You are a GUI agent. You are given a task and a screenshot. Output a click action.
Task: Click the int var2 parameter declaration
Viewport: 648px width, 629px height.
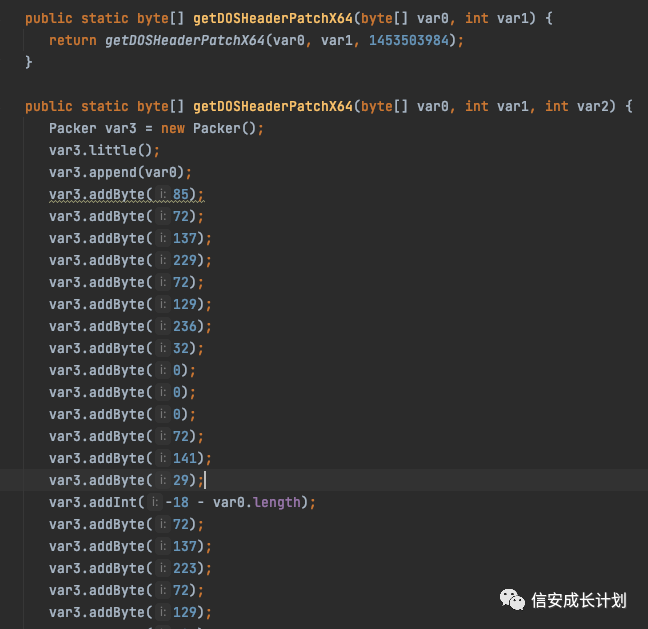(577, 107)
